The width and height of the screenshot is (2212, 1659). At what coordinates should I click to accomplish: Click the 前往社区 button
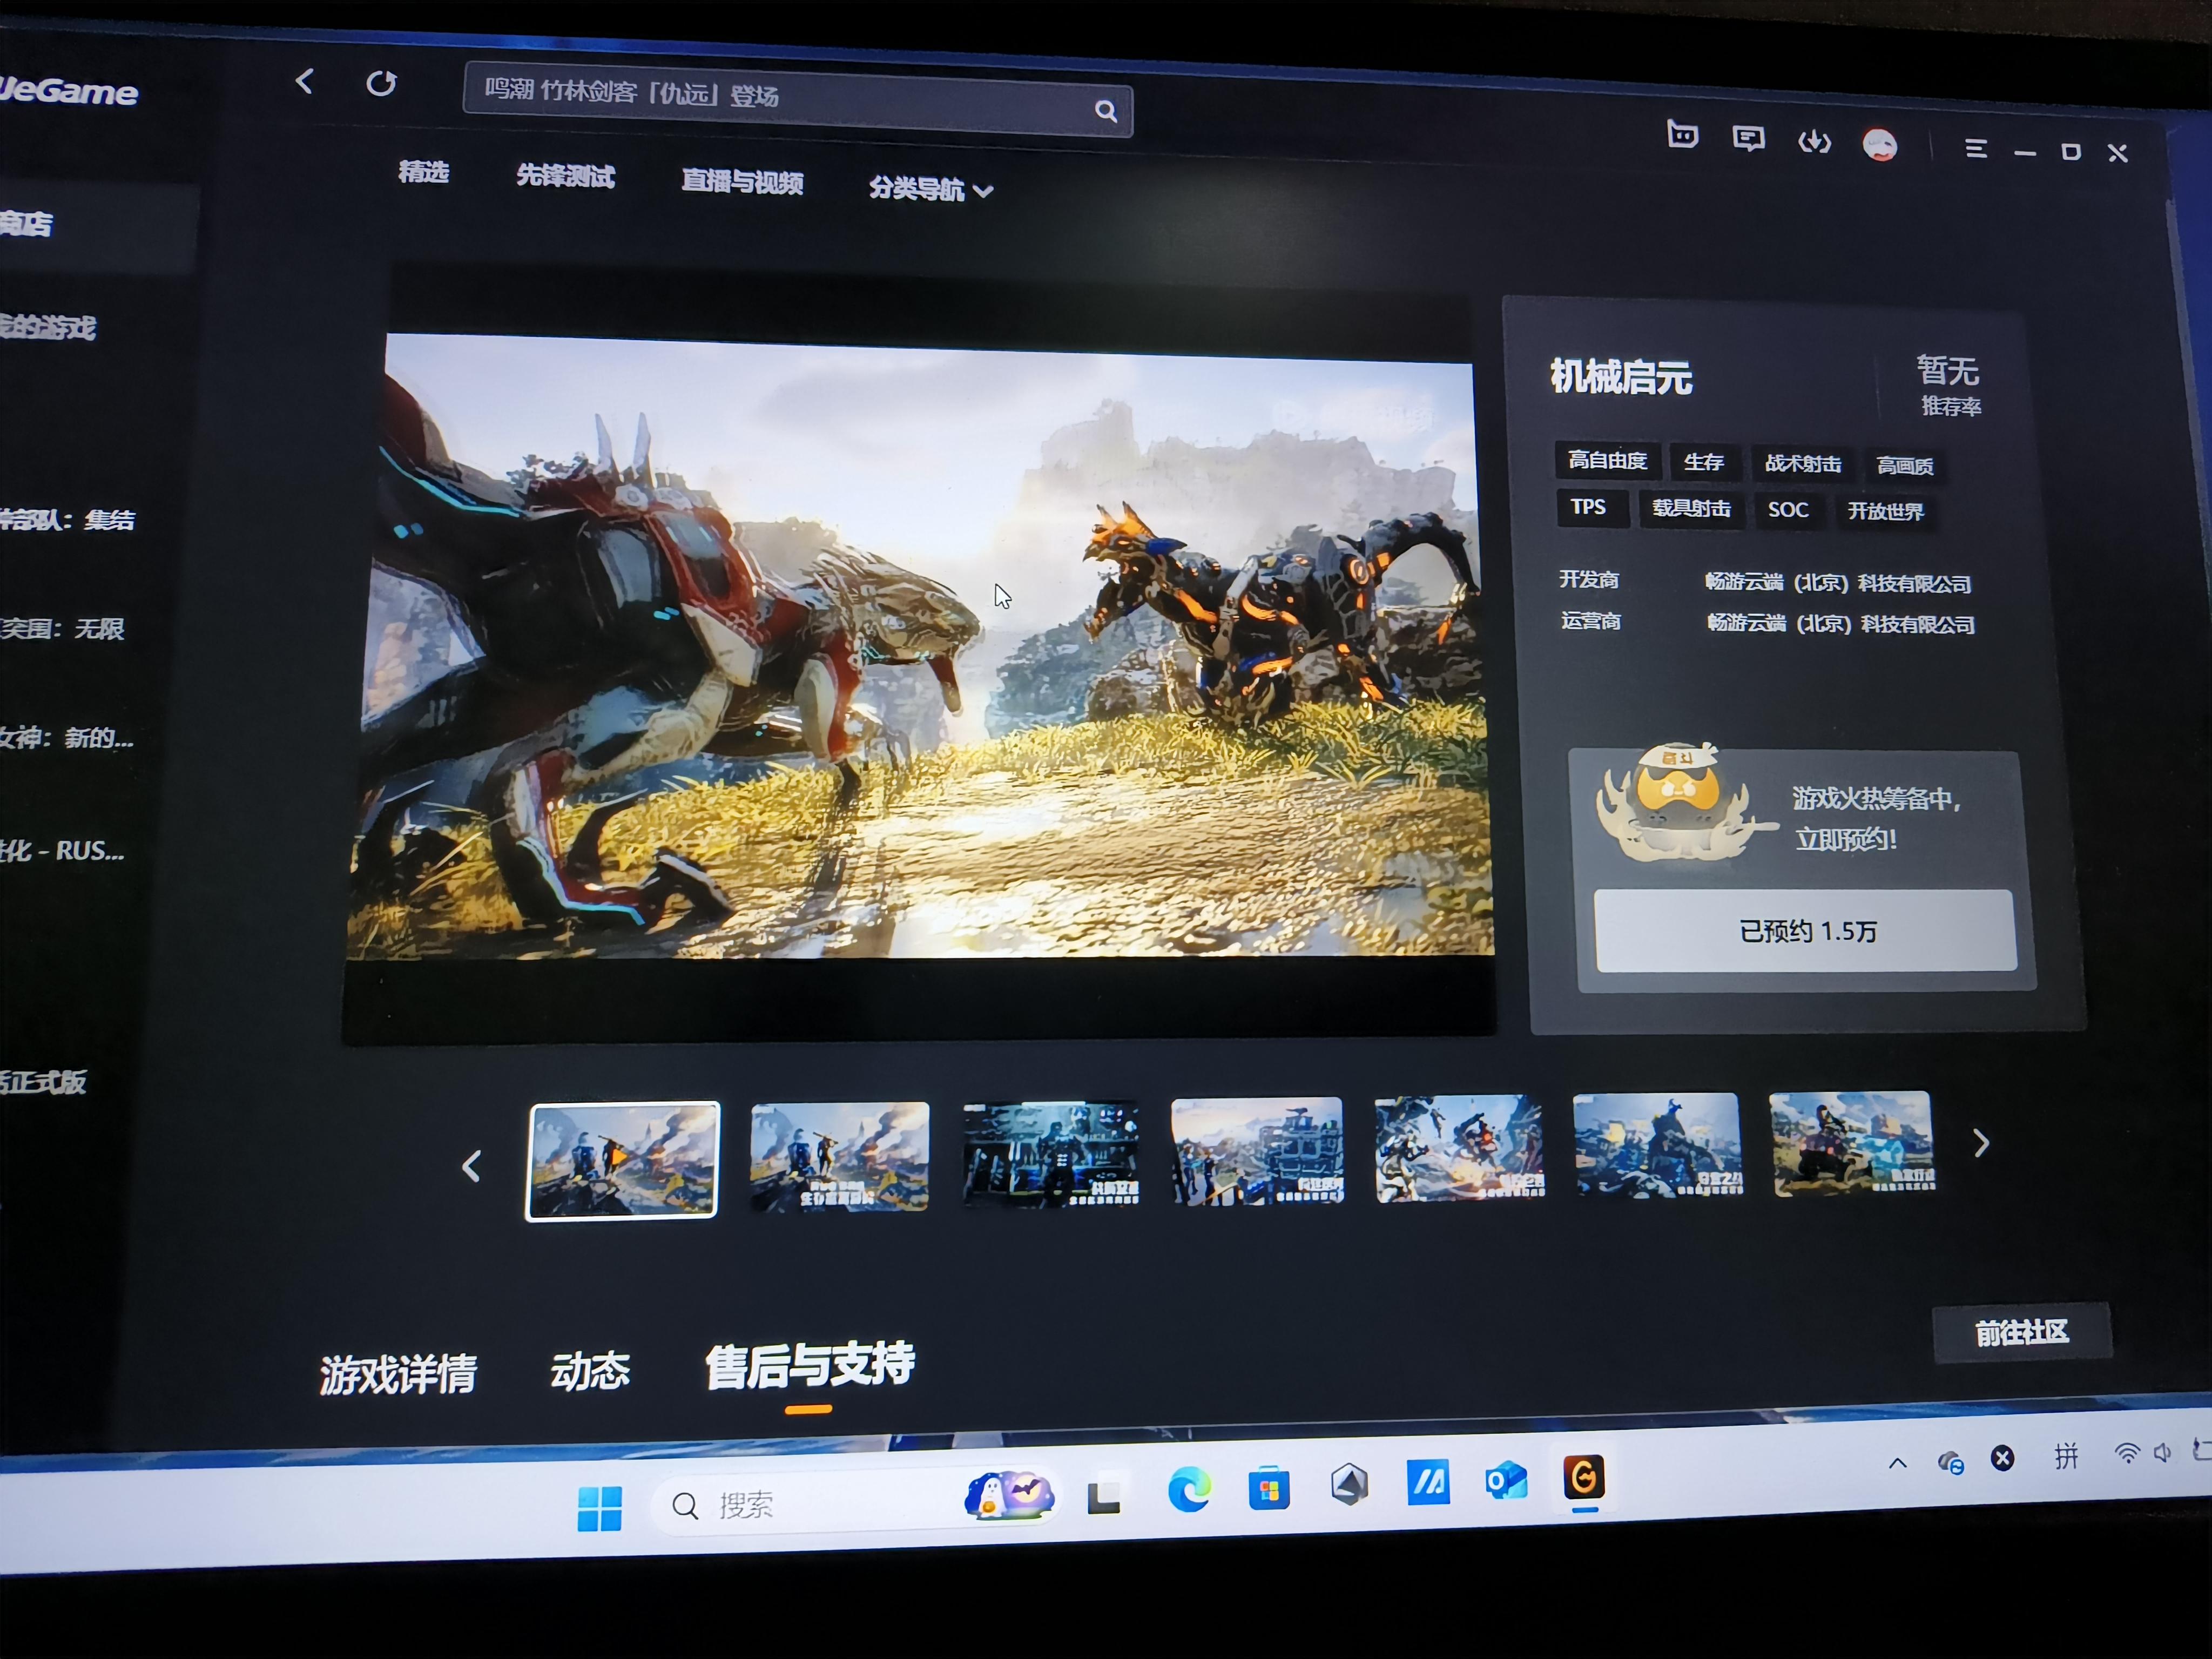tap(2021, 1333)
